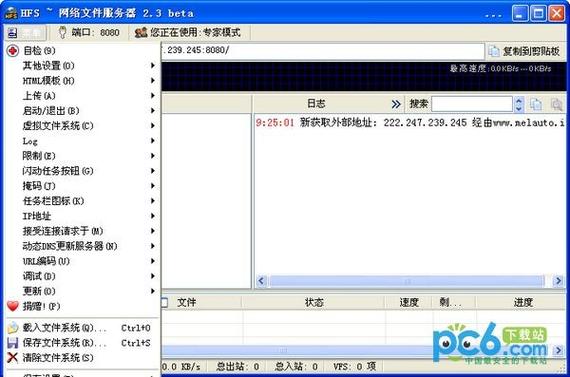Expand the log panel double chevron
The height and width of the screenshot is (377, 570).
click(x=396, y=104)
